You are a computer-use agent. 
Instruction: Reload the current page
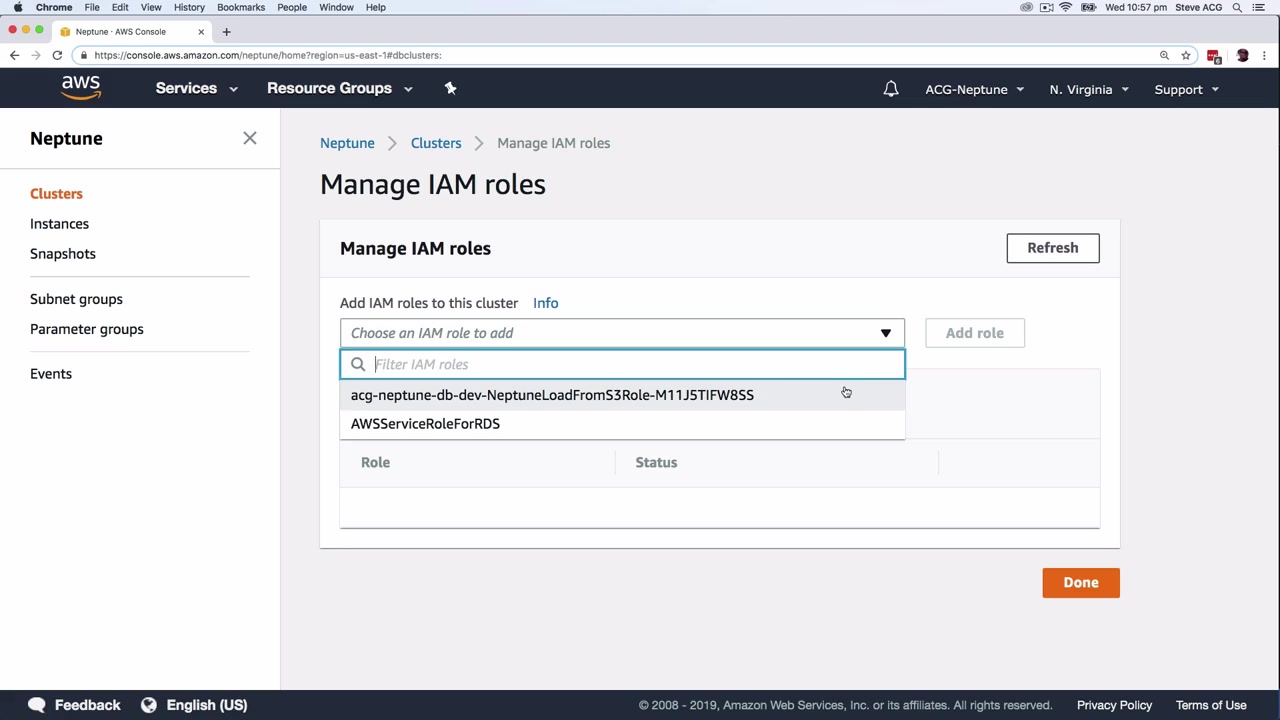(x=57, y=55)
